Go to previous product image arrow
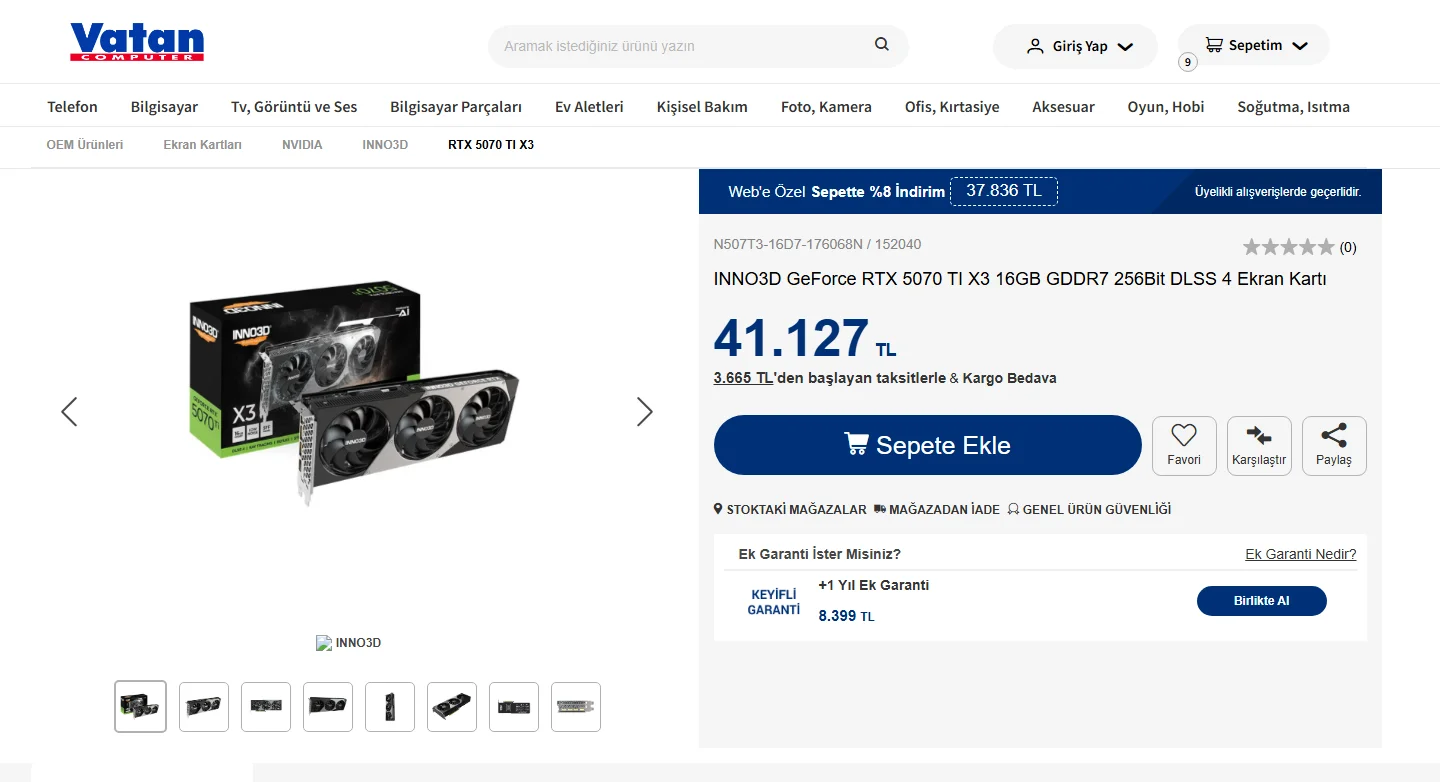The image size is (1440, 782). point(69,411)
